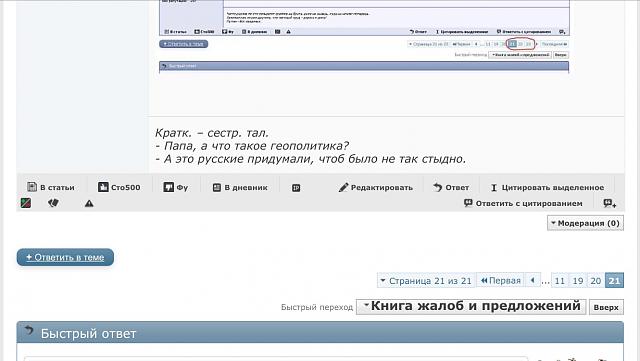Image resolution: width=640 pixels, height=361 pixels.
Task: Click the dark icon next to red-green square
Action: (53, 203)
